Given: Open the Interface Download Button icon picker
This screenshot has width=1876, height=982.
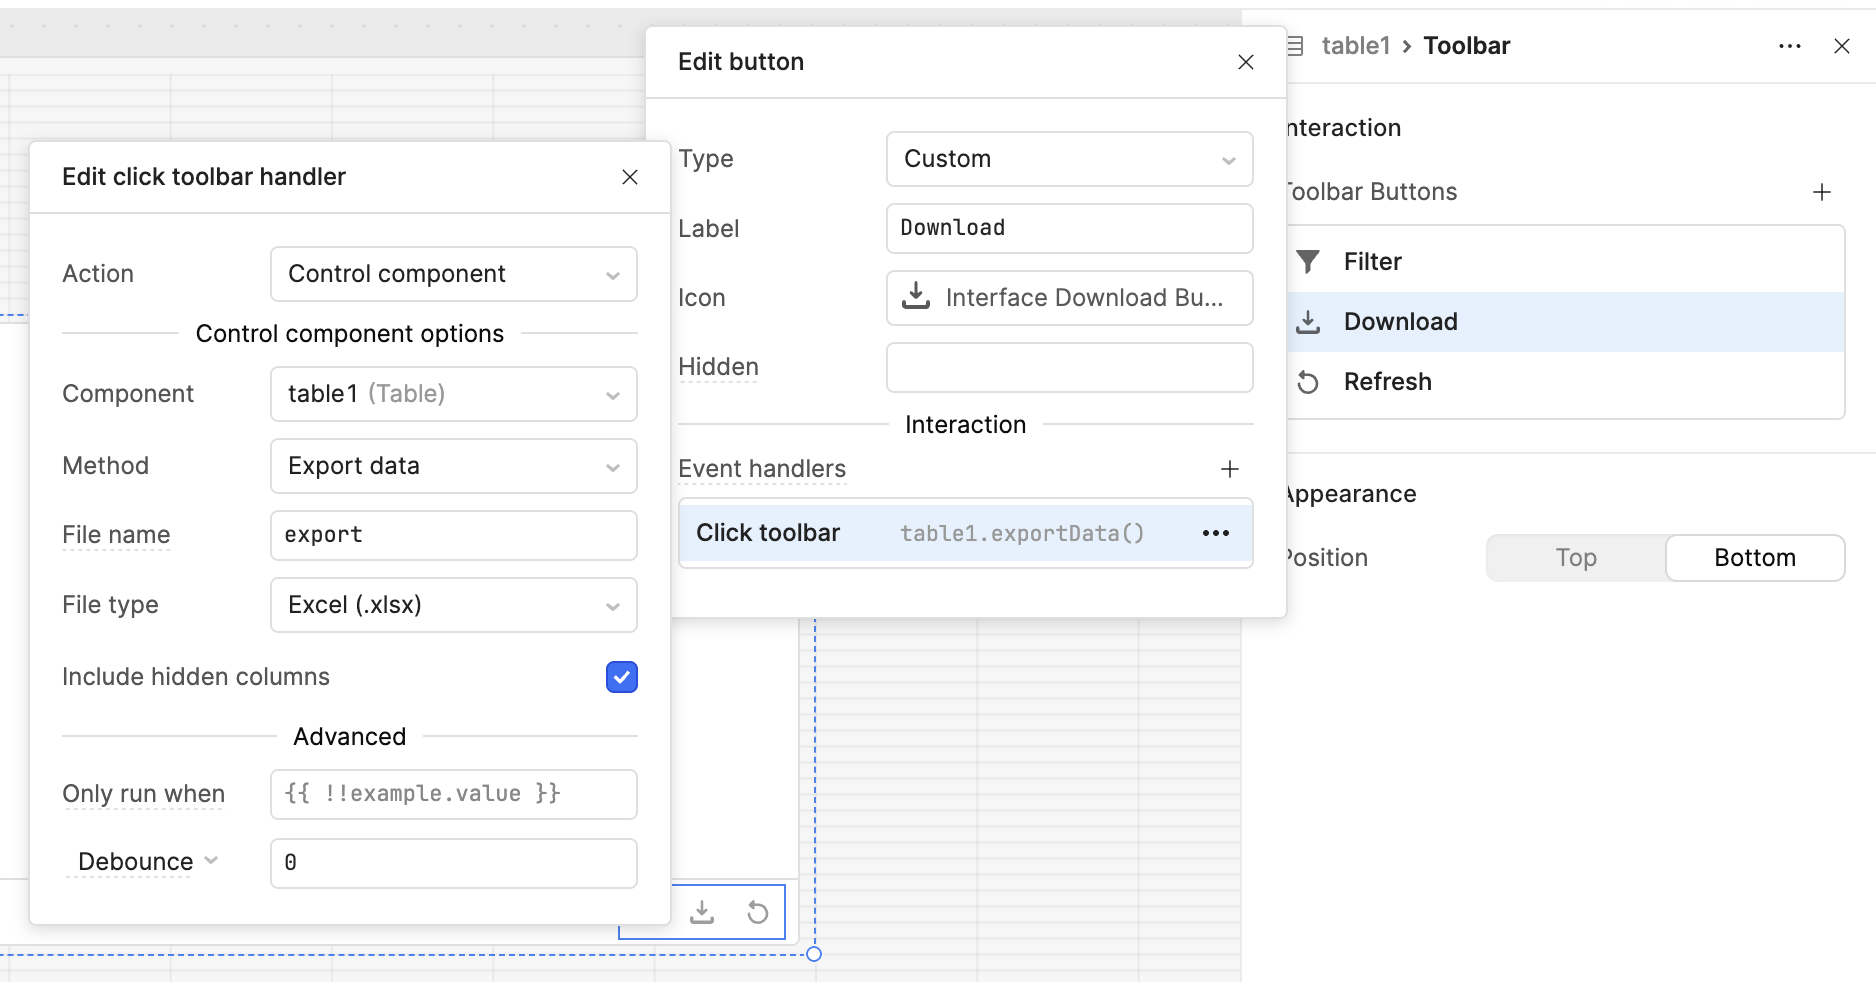Looking at the screenshot, I should (x=1069, y=297).
